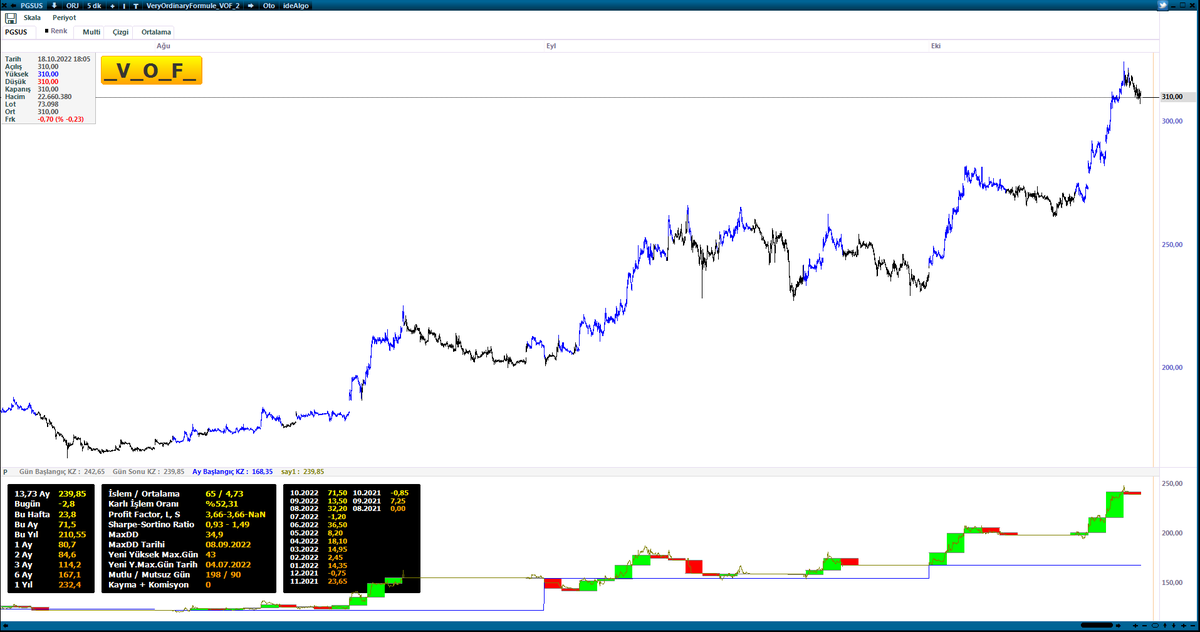
Task: Click the first plus icon in the bottom bar
Action: [1135, 625]
